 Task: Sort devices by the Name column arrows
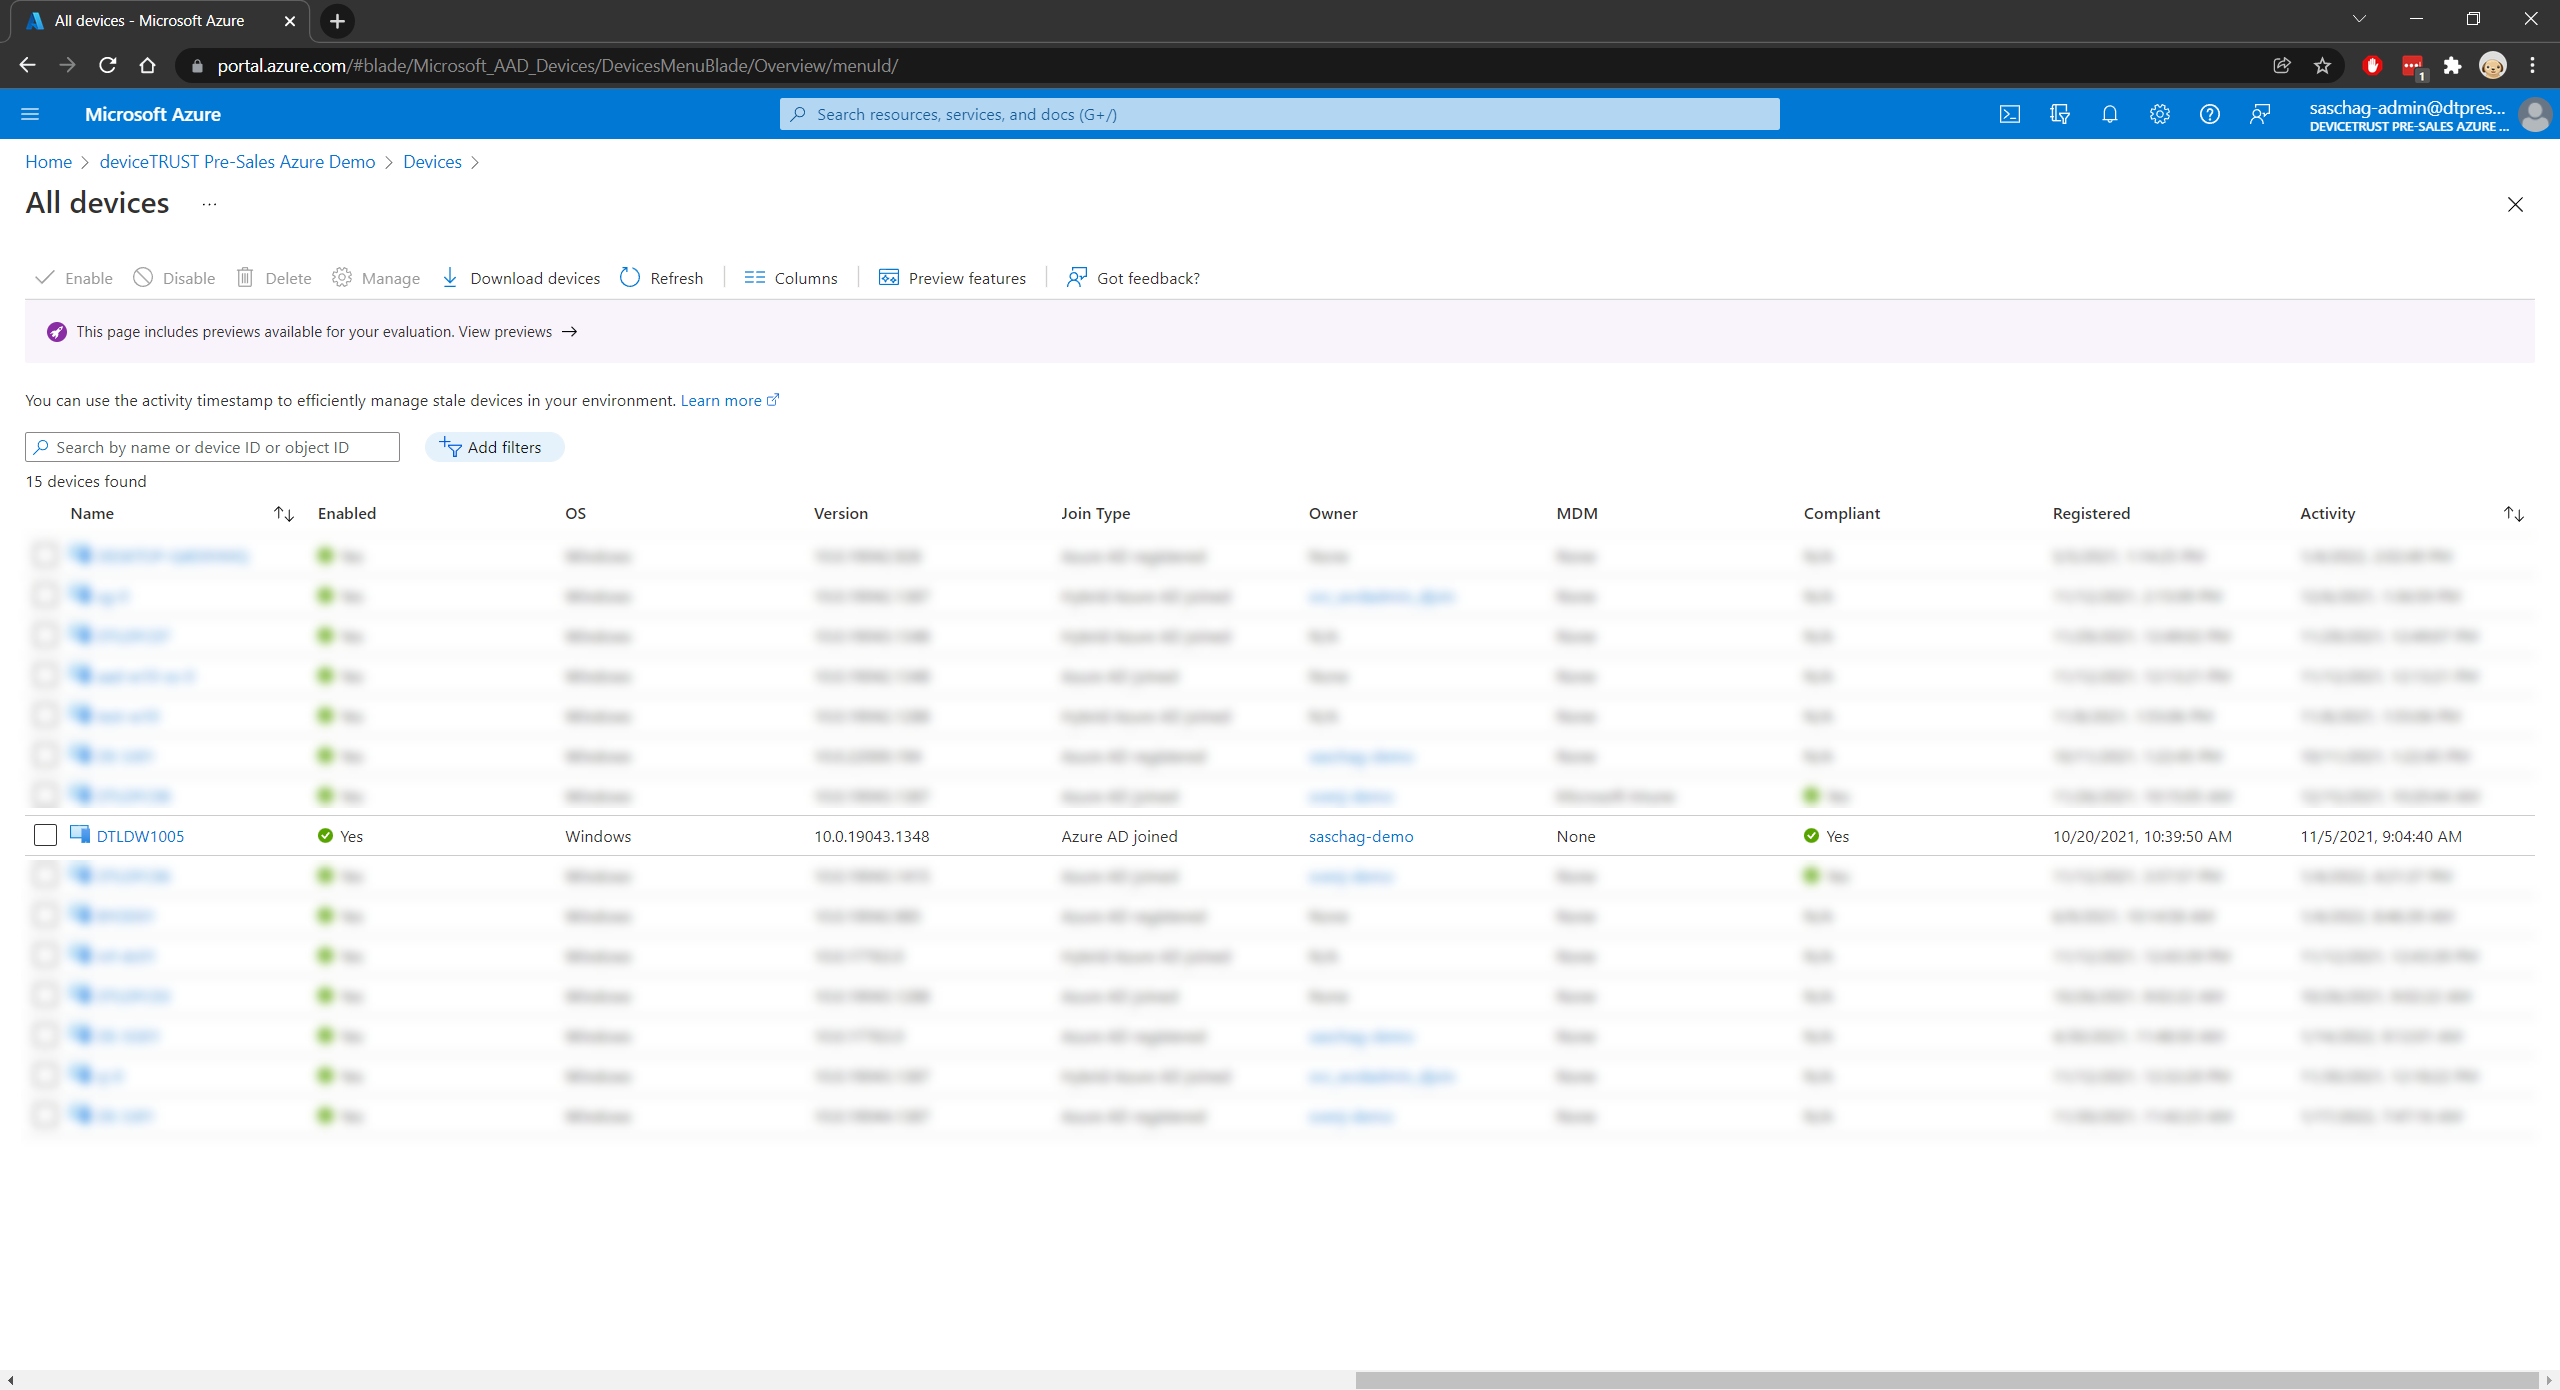(283, 513)
